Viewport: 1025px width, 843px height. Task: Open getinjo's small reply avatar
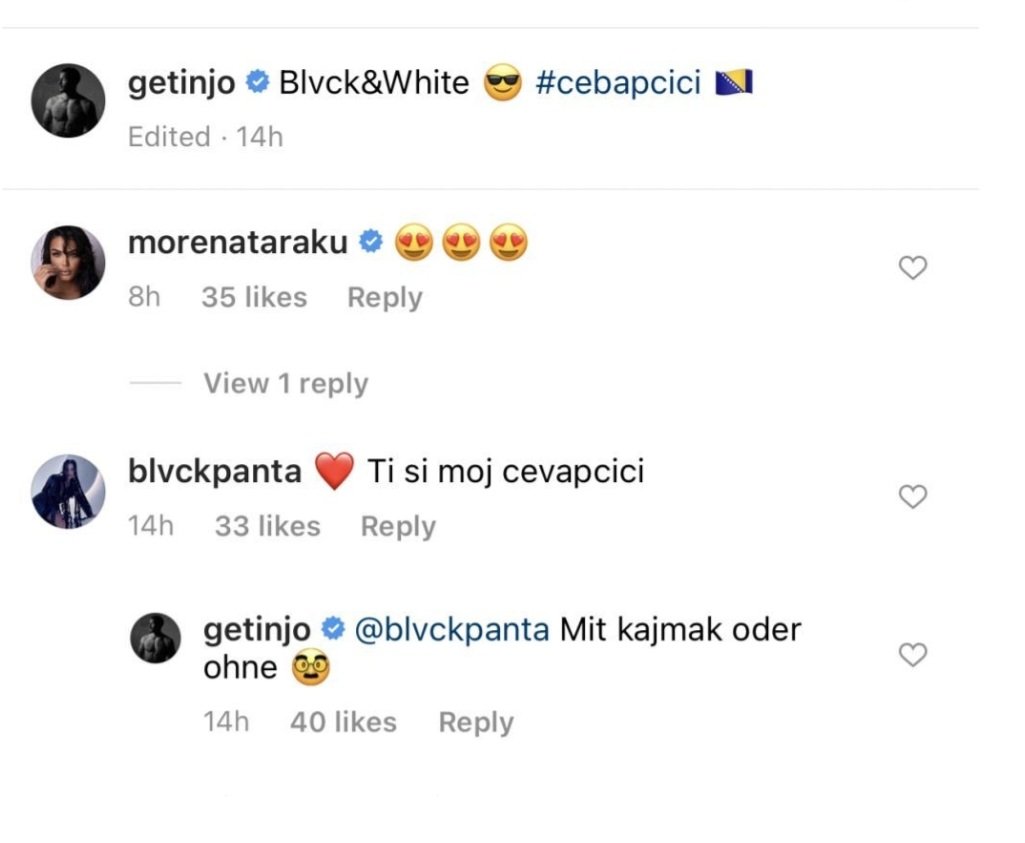click(155, 638)
